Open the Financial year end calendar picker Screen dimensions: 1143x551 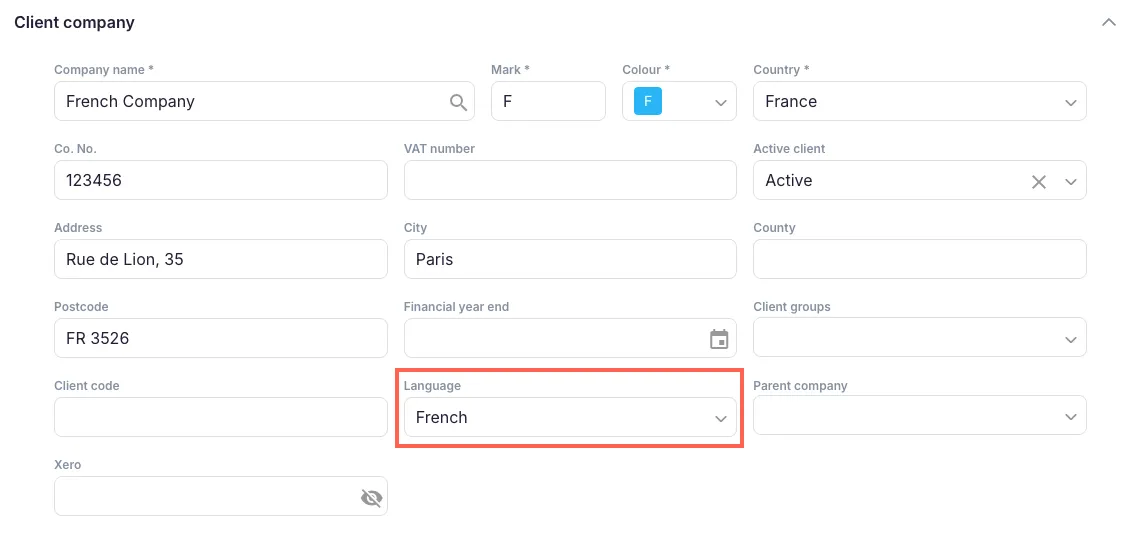coord(719,339)
